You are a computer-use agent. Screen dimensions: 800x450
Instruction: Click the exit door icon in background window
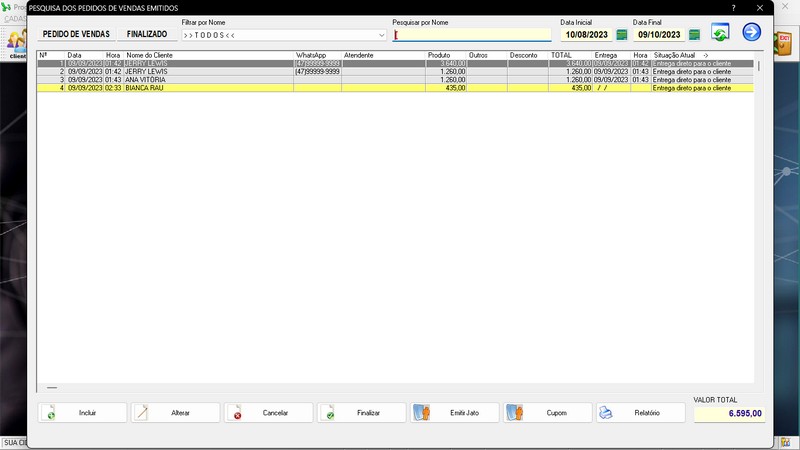(x=784, y=43)
